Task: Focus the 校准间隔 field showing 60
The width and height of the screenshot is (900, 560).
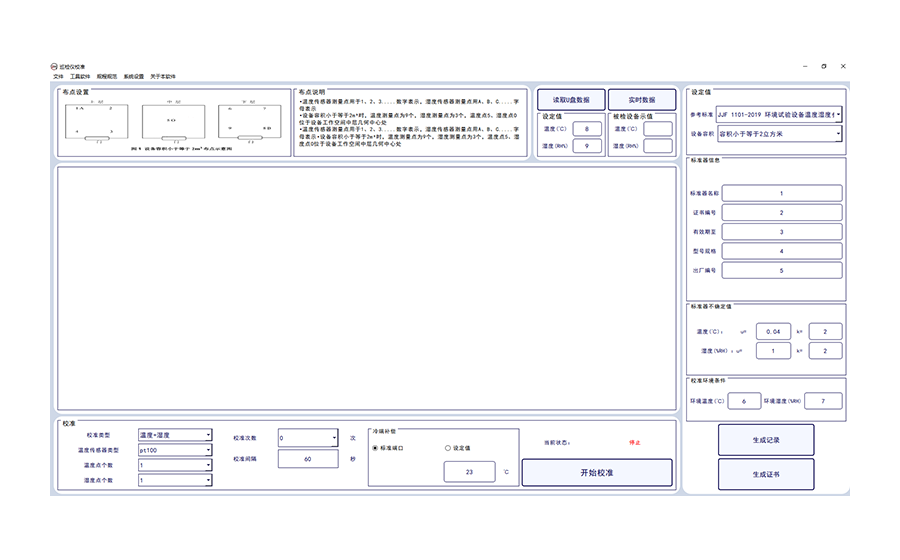Action: click(x=309, y=459)
